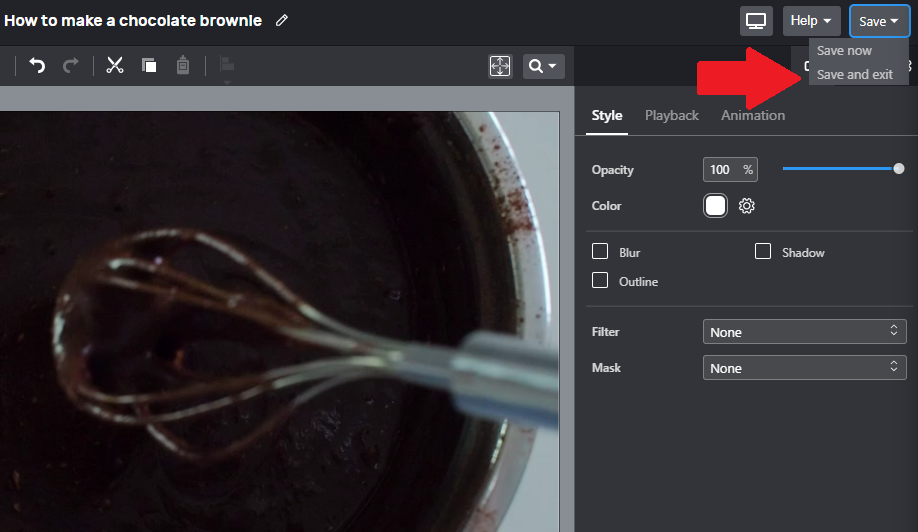The image size is (918, 532).
Task: Select the whisk video on canvas
Action: [279, 322]
